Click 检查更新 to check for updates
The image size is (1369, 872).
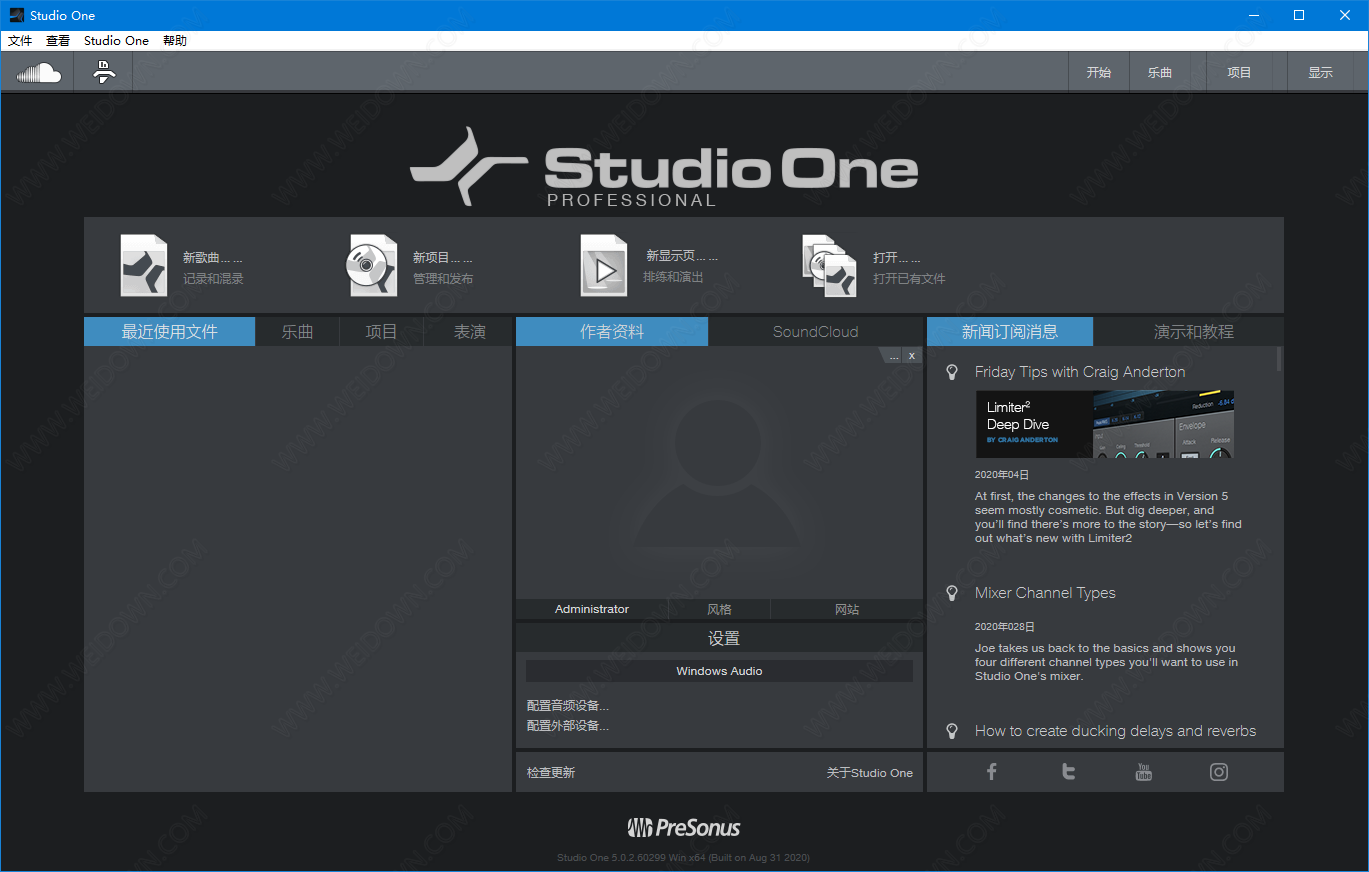(x=551, y=773)
